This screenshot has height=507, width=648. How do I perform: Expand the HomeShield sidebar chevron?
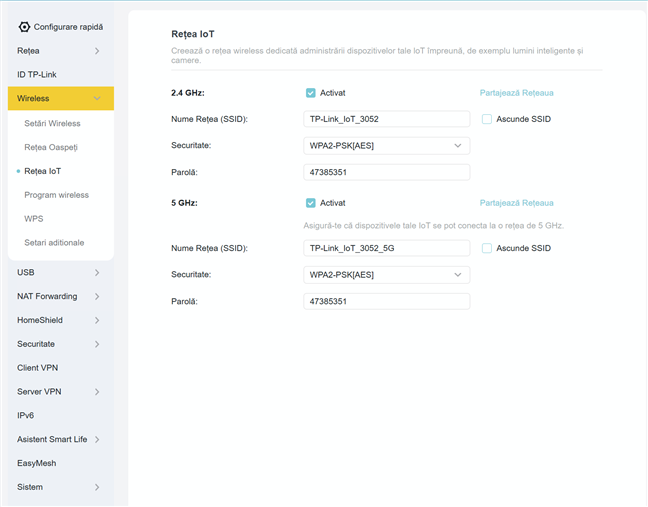[97, 320]
